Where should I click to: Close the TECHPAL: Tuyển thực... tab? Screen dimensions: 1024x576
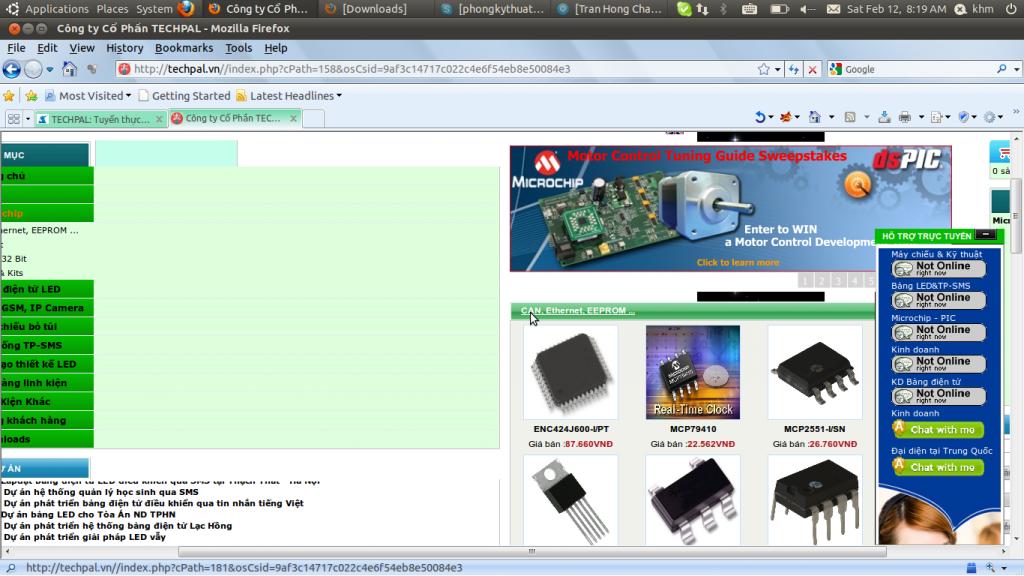pyautogui.click(x=159, y=119)
